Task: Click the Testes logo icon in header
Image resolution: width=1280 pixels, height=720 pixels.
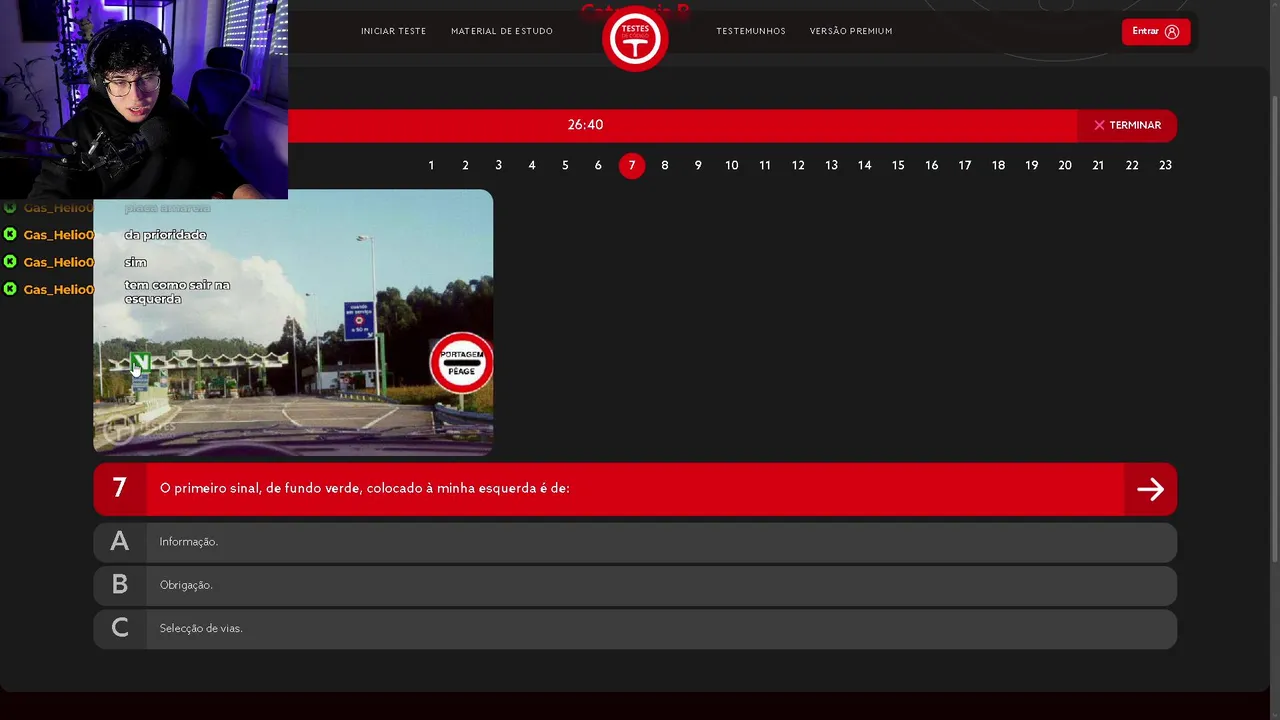Action: coord(635,39)
